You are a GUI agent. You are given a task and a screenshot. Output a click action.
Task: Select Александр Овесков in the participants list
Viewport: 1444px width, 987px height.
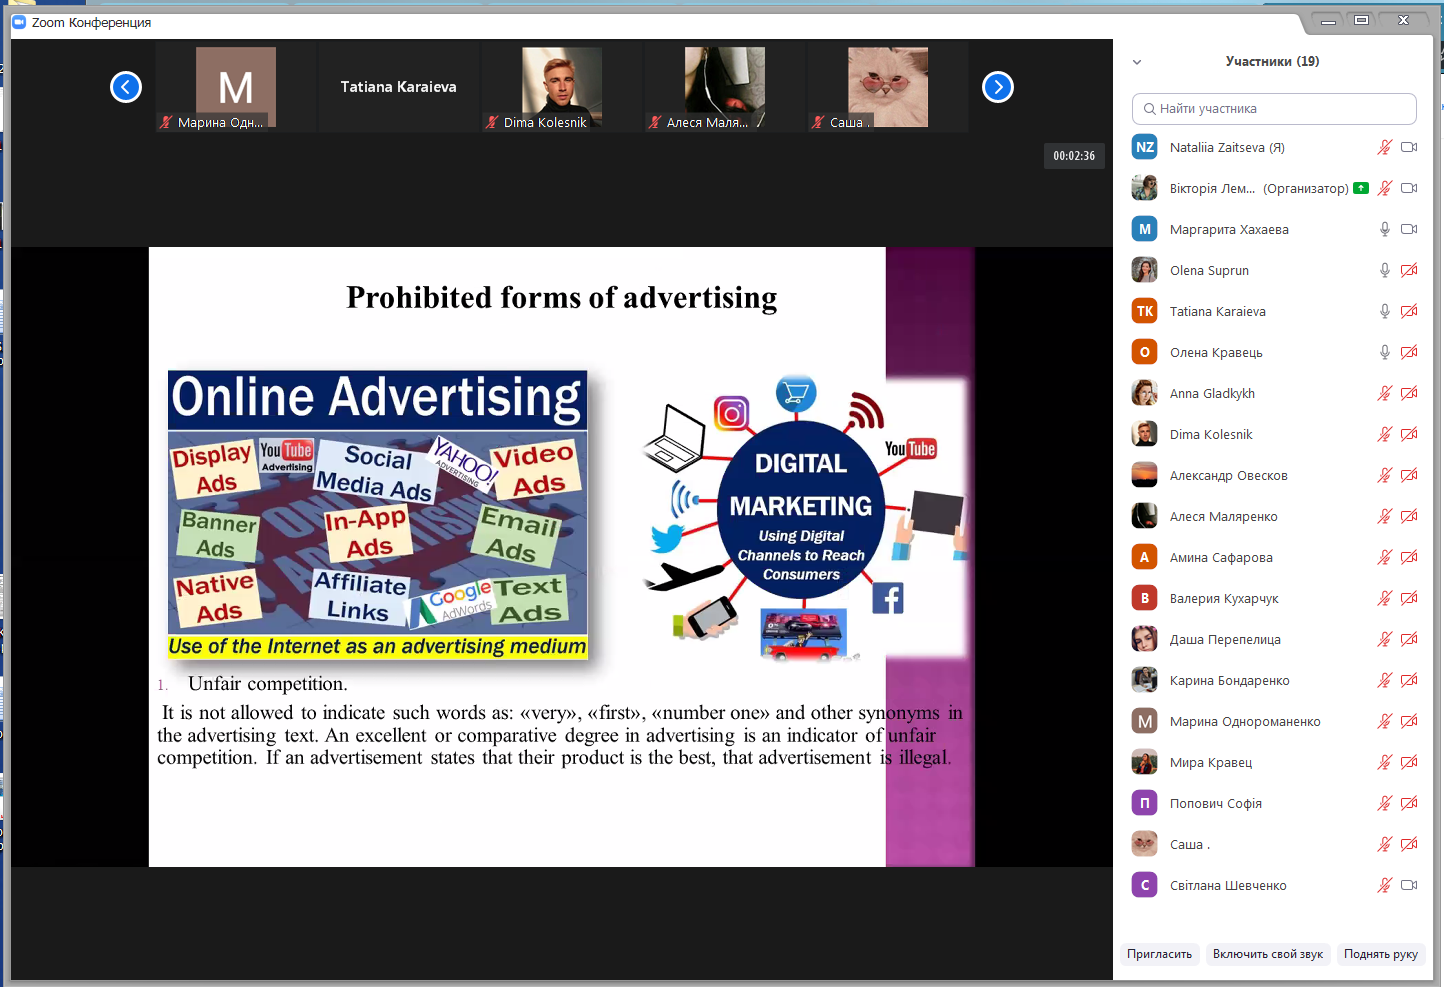coord(1274,475)
